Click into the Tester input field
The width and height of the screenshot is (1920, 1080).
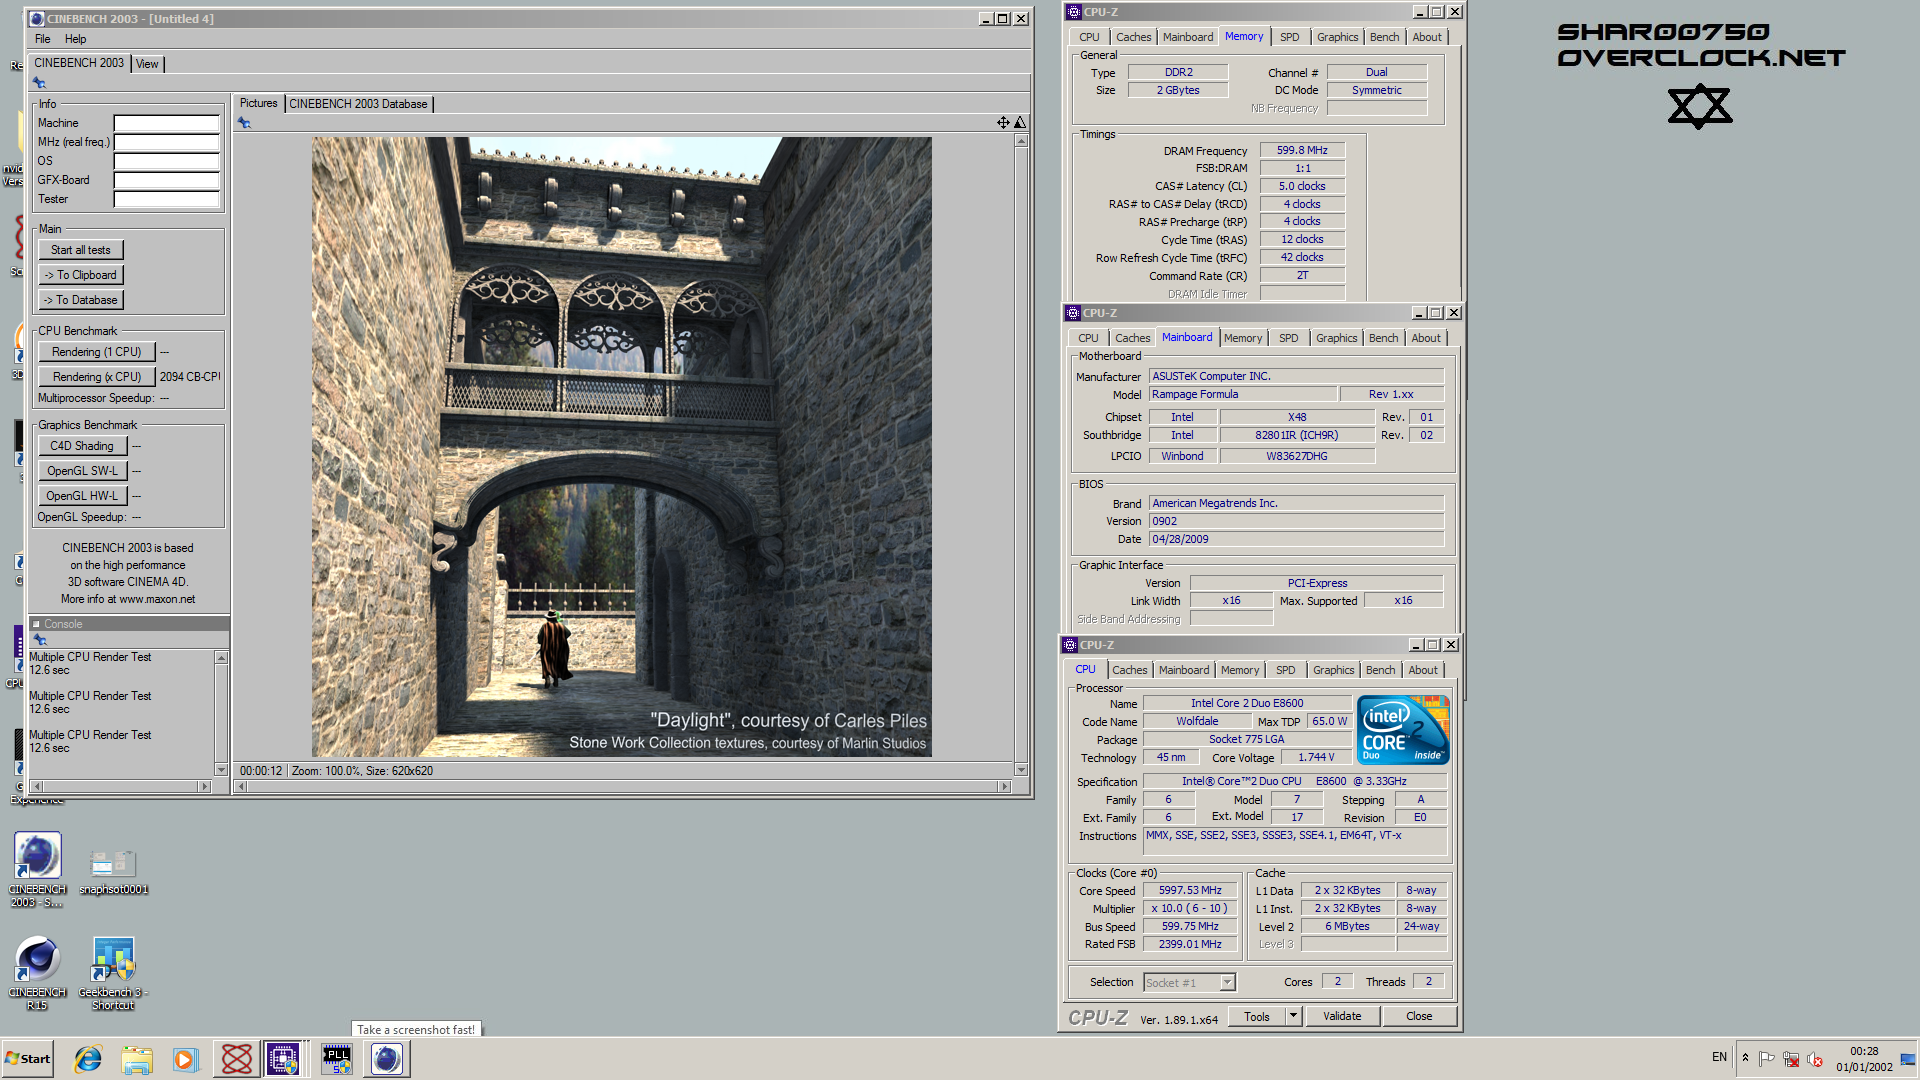coord(166,199)
